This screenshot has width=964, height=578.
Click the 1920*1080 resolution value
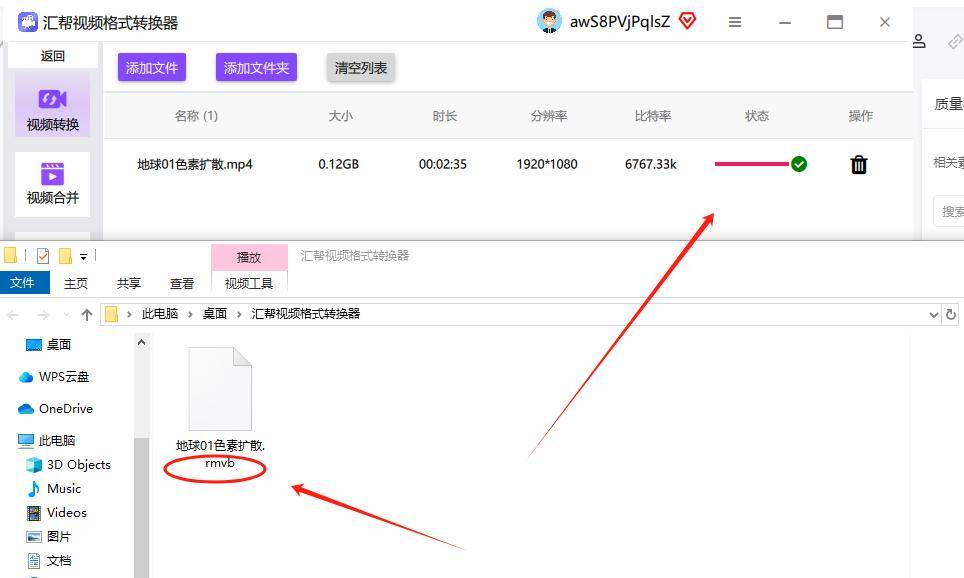(x=547, y=164)
